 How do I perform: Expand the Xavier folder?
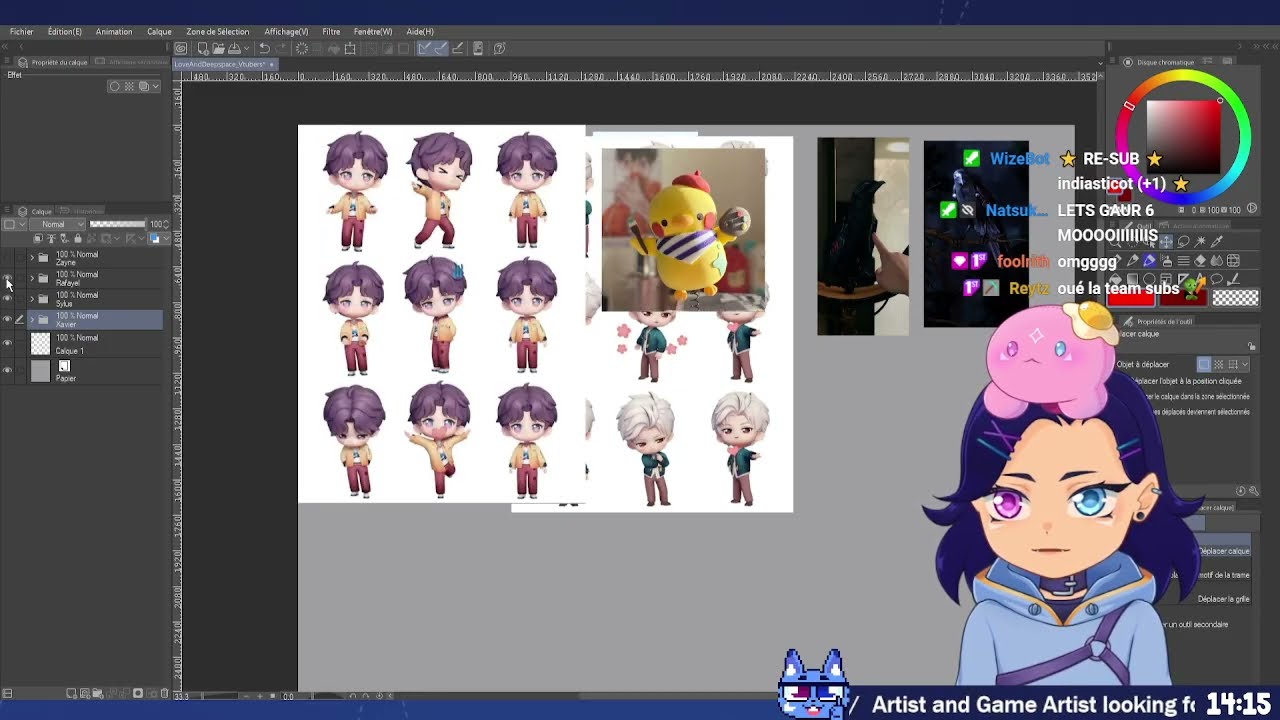(31, 320)
